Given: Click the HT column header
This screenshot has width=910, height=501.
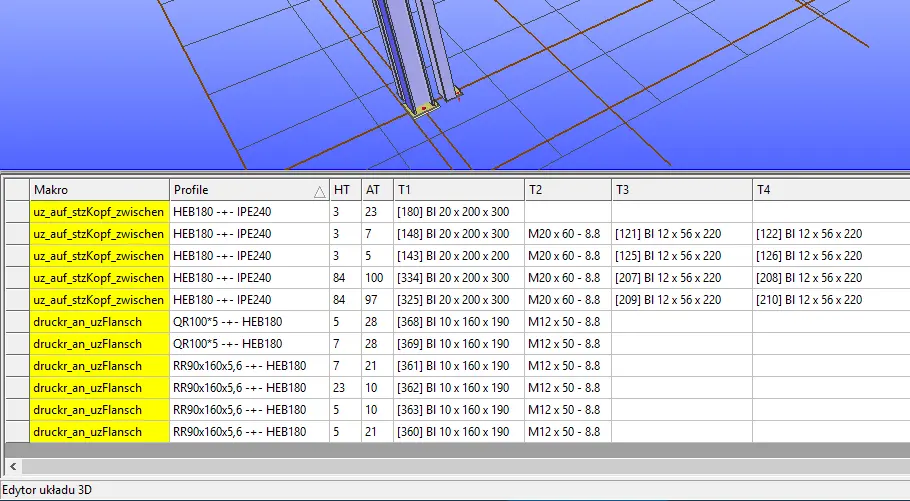Looking at the screenshot, I should (x=344, y=190).
